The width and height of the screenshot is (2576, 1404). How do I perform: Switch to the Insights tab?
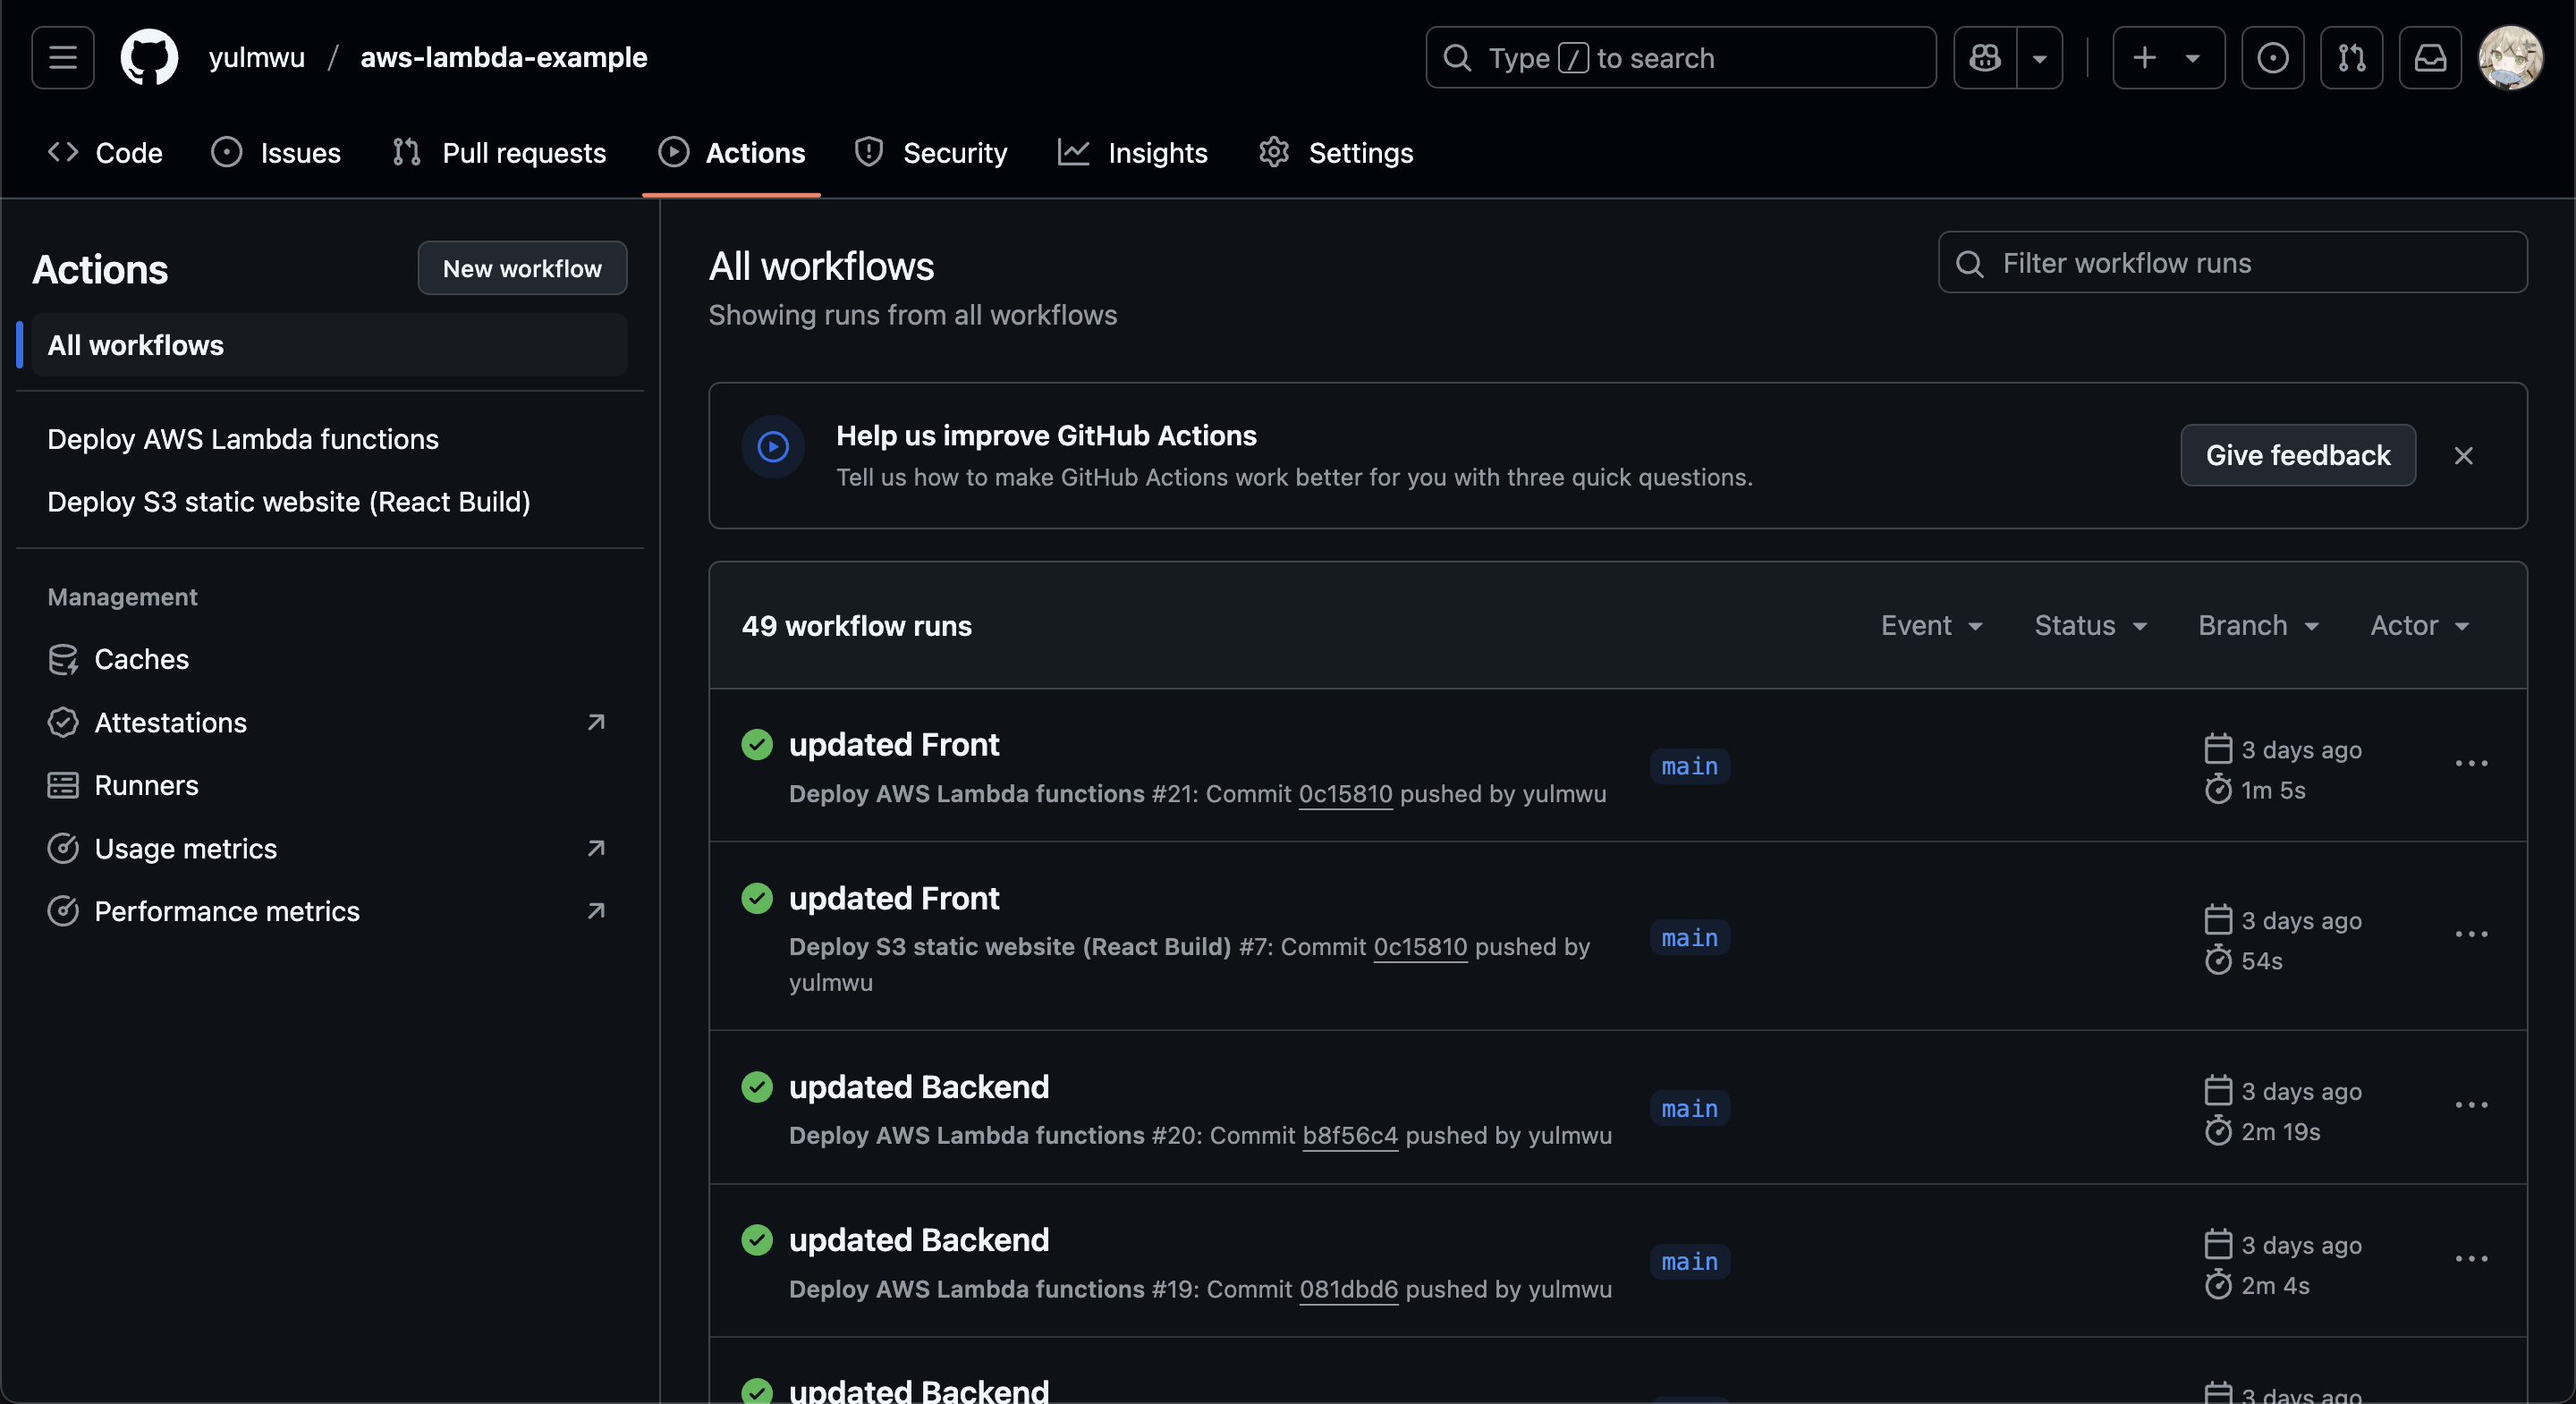[x=1133, y=153]
